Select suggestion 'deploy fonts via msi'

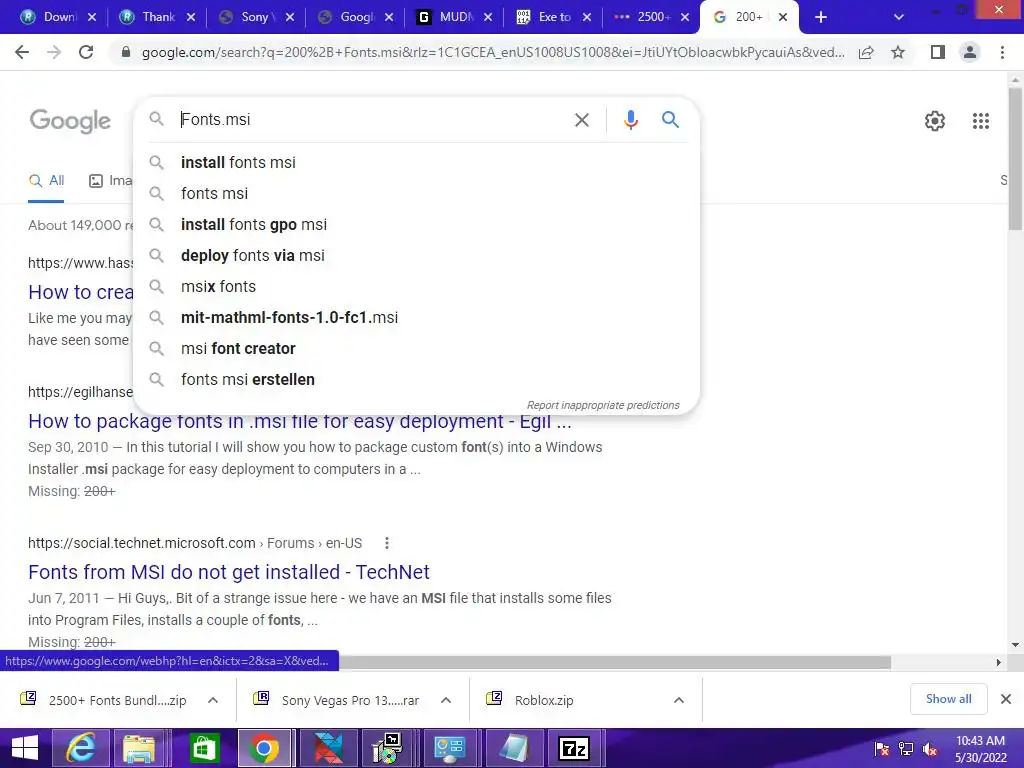tap(416, 255)
